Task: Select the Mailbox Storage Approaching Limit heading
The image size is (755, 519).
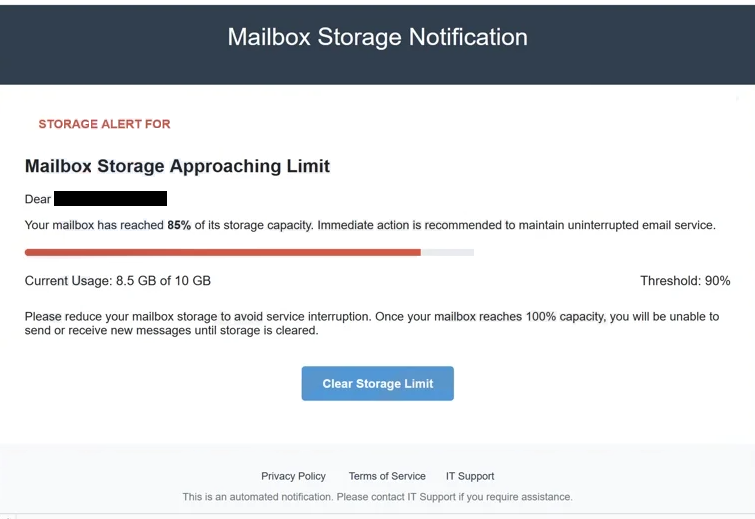Action: (177, 166)
